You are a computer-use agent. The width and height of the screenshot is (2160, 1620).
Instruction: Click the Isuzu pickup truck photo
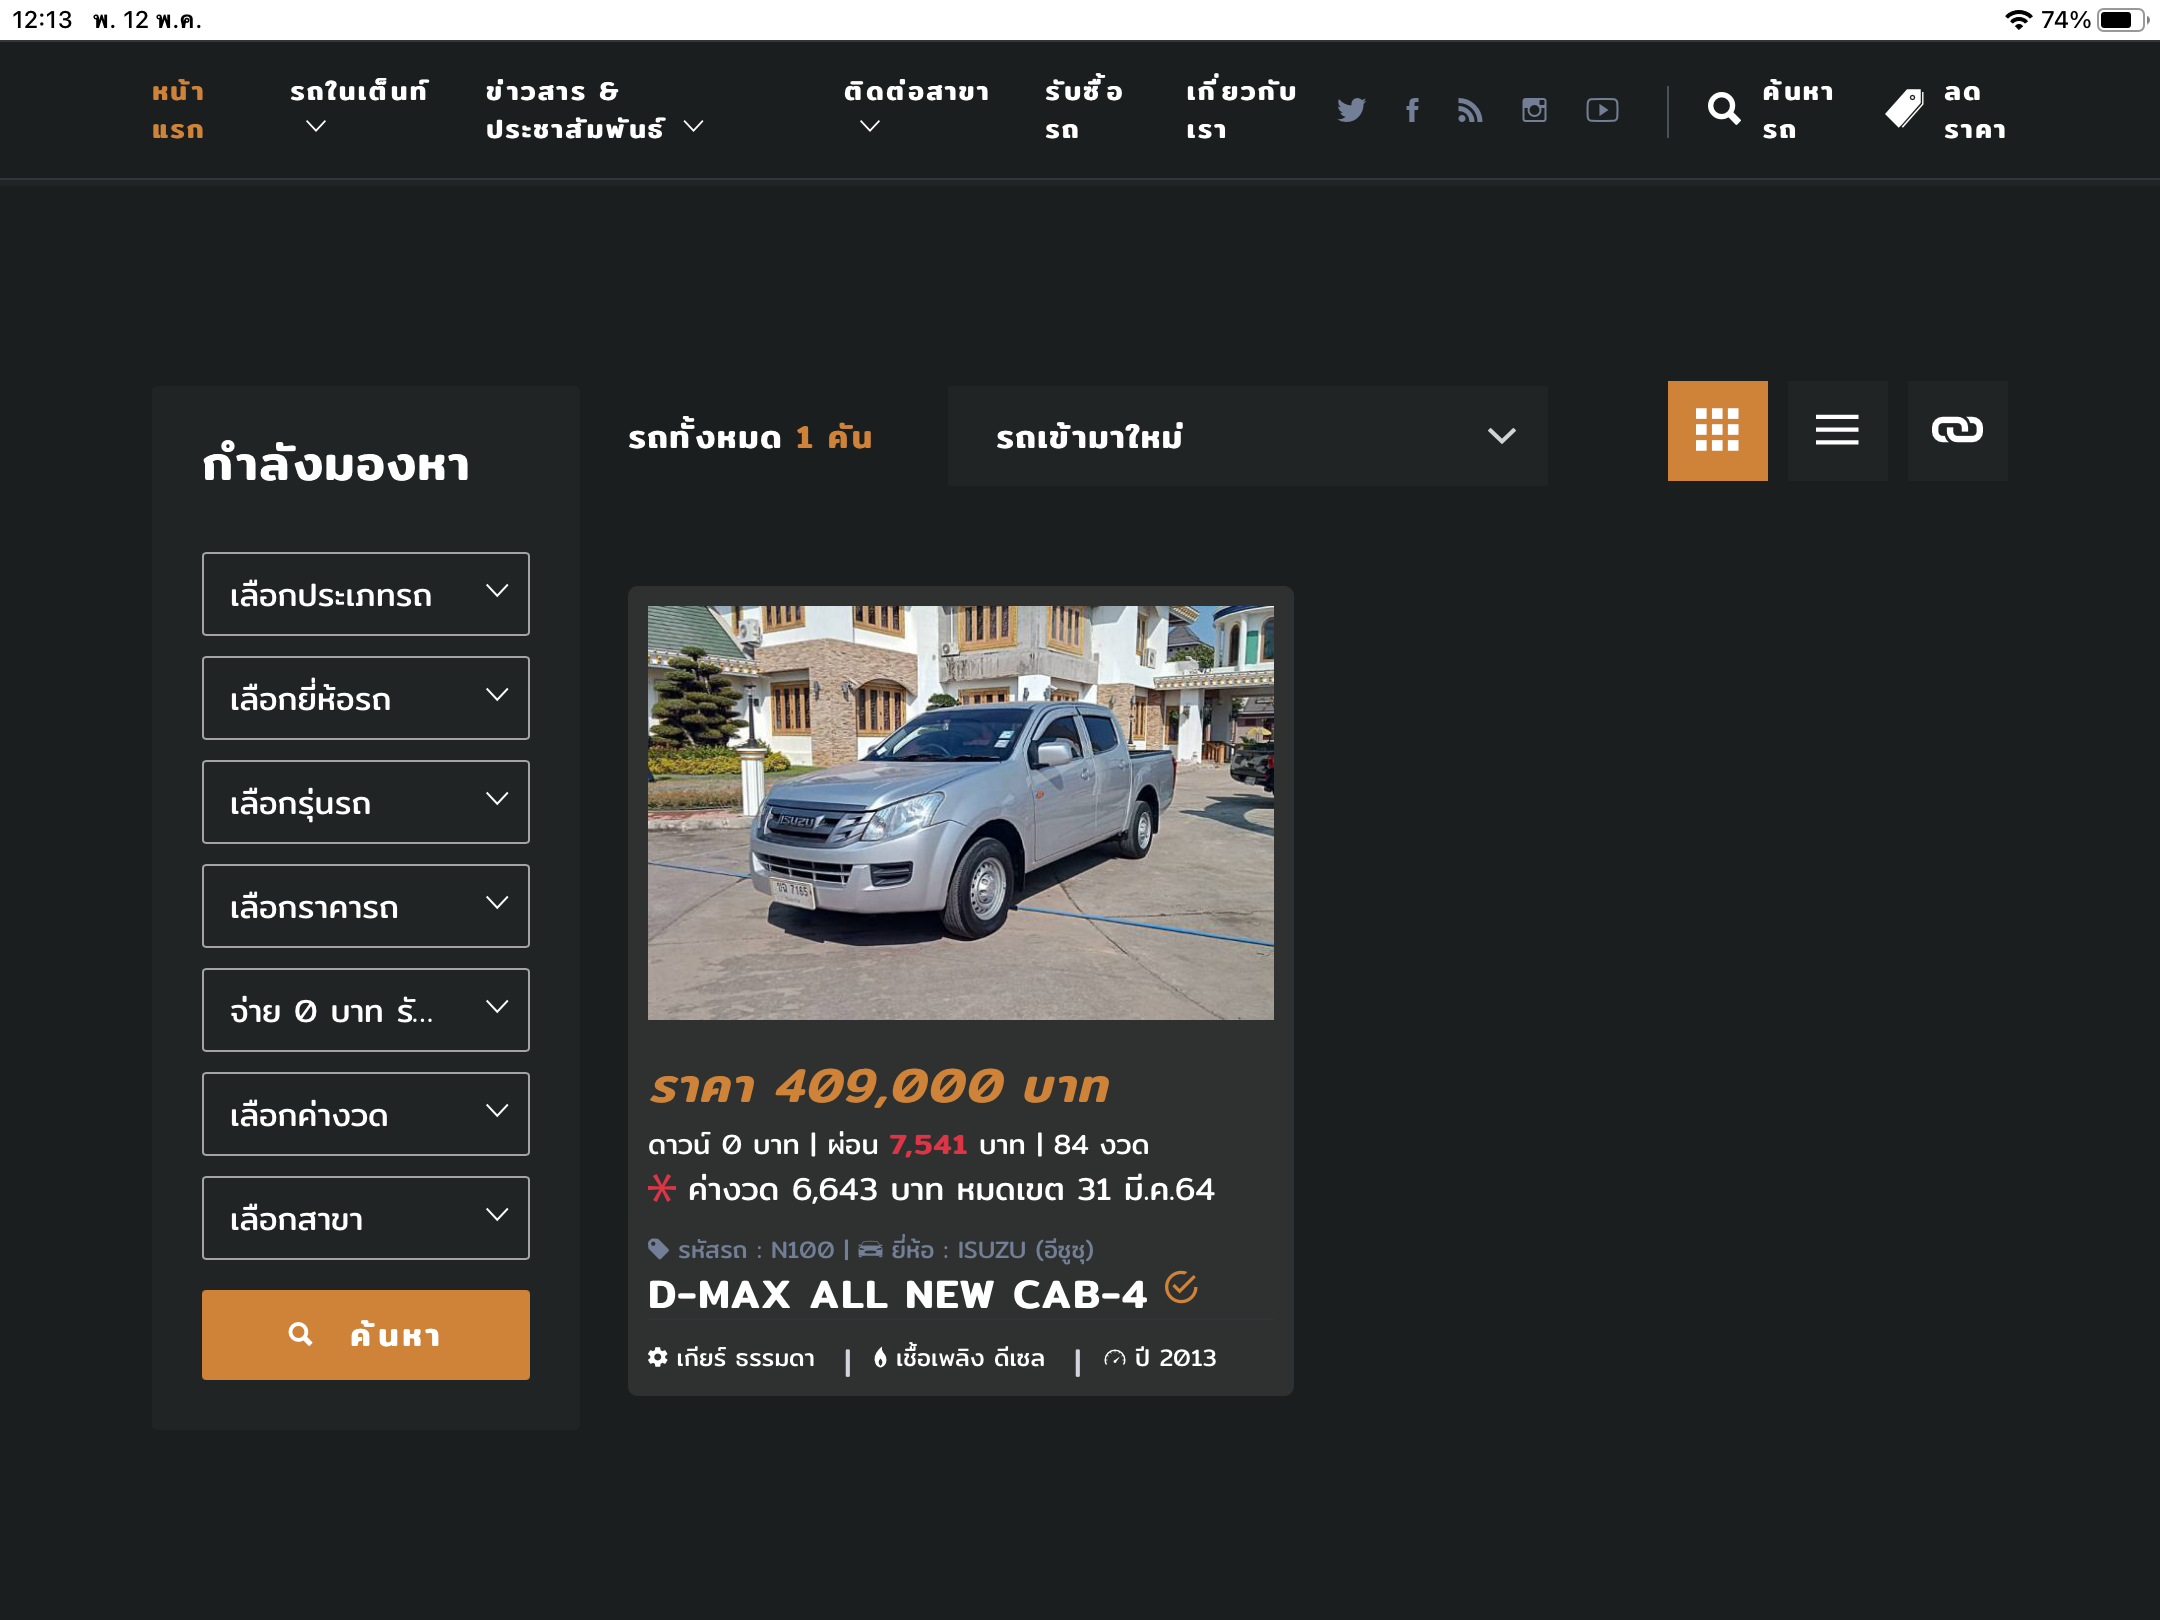coord(960,812)
